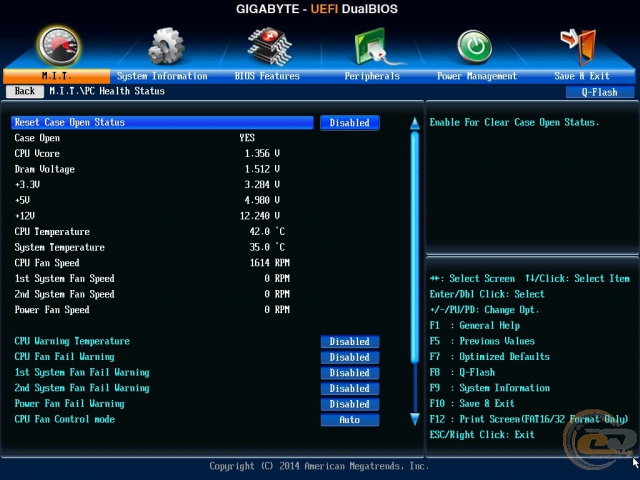This screenshot has width=640, height=480.
Task: Click the F9 System Information hint
Action: pos(490,388)
